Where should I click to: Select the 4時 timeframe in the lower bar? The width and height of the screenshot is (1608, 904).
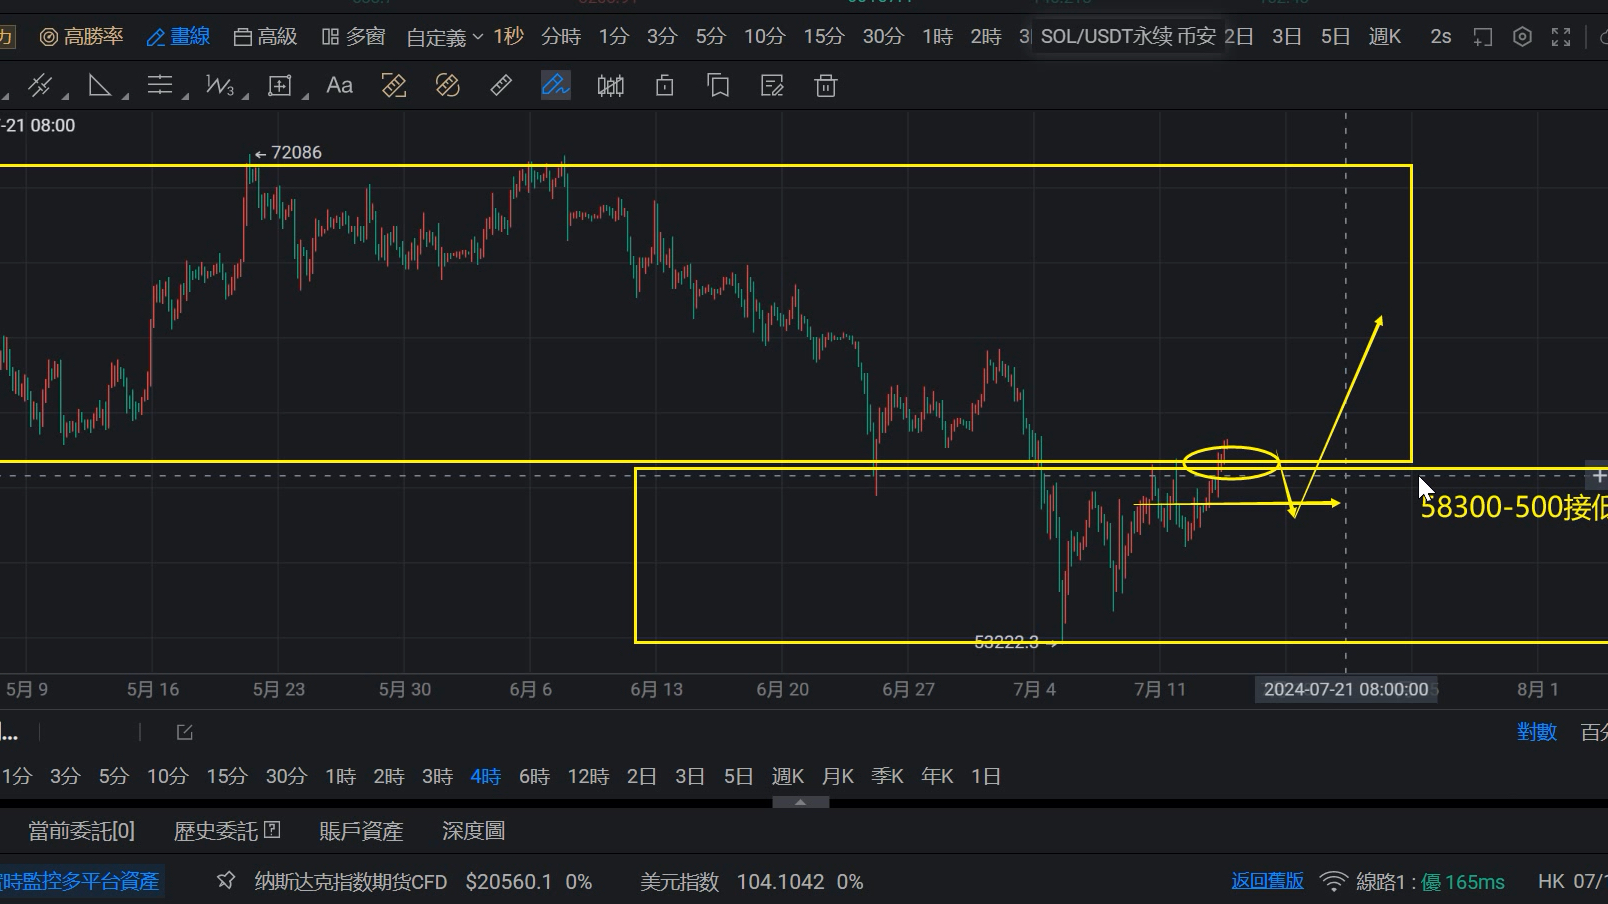486,776
